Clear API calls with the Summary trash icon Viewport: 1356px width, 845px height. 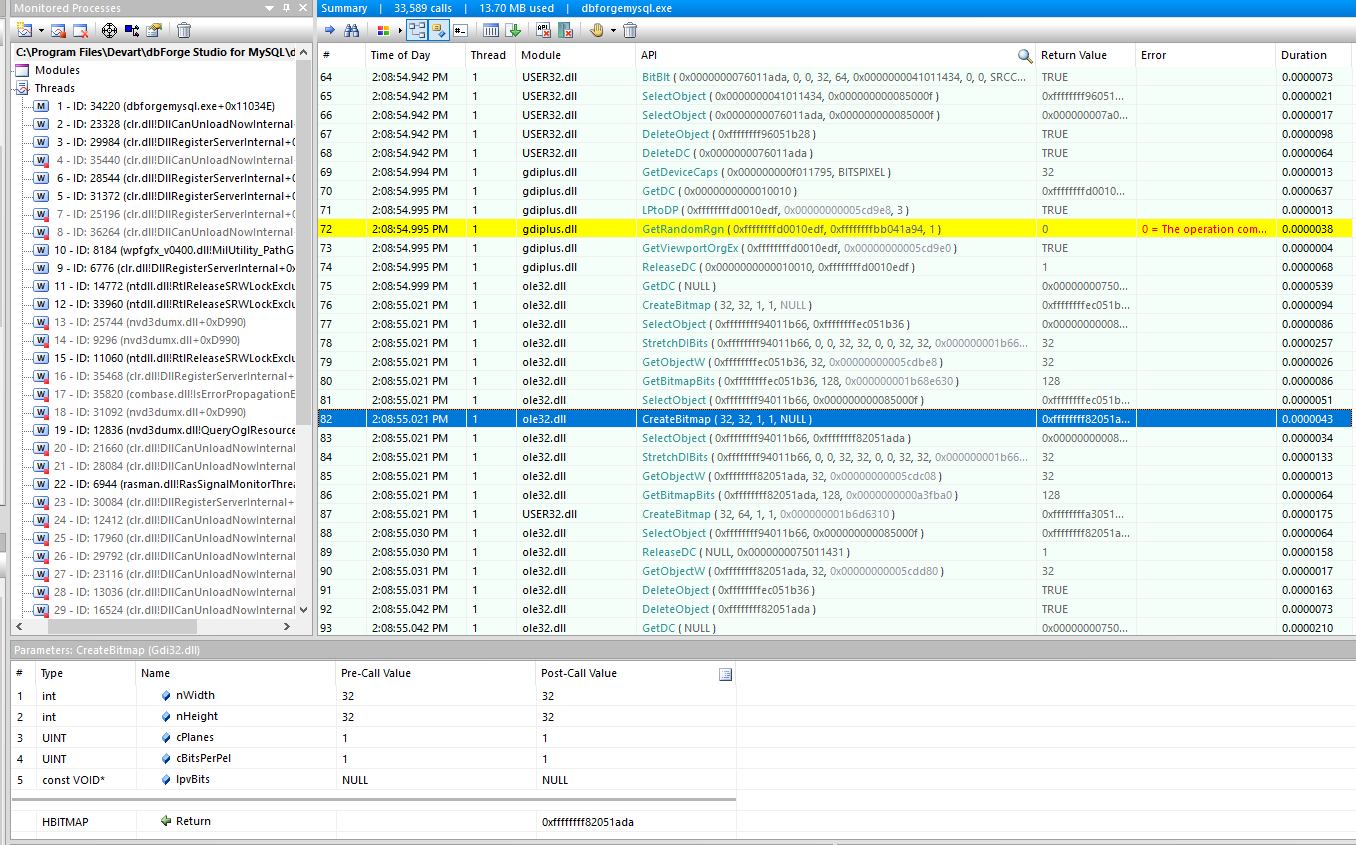coord(630,30)
